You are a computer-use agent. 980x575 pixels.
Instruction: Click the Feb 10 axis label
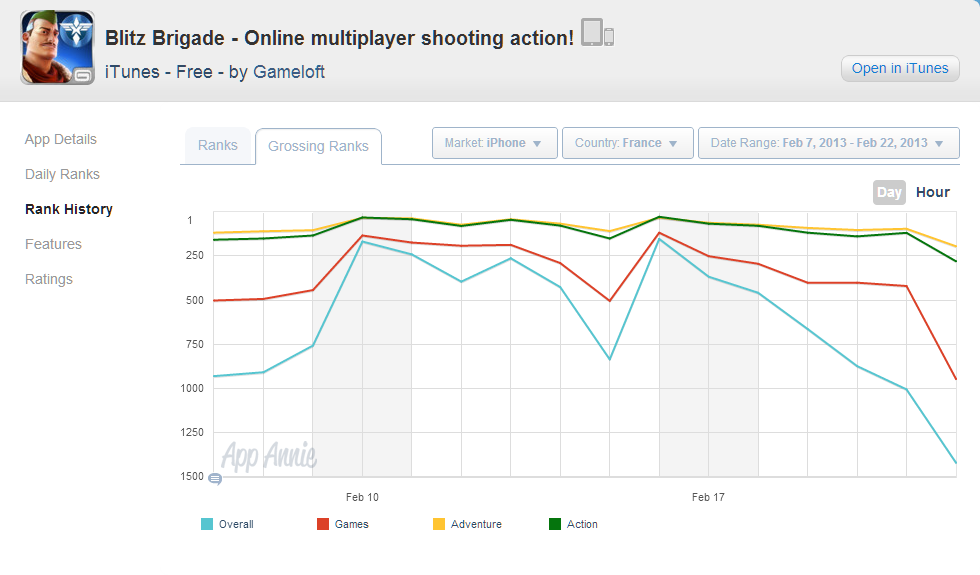click(x=362, y=498)
